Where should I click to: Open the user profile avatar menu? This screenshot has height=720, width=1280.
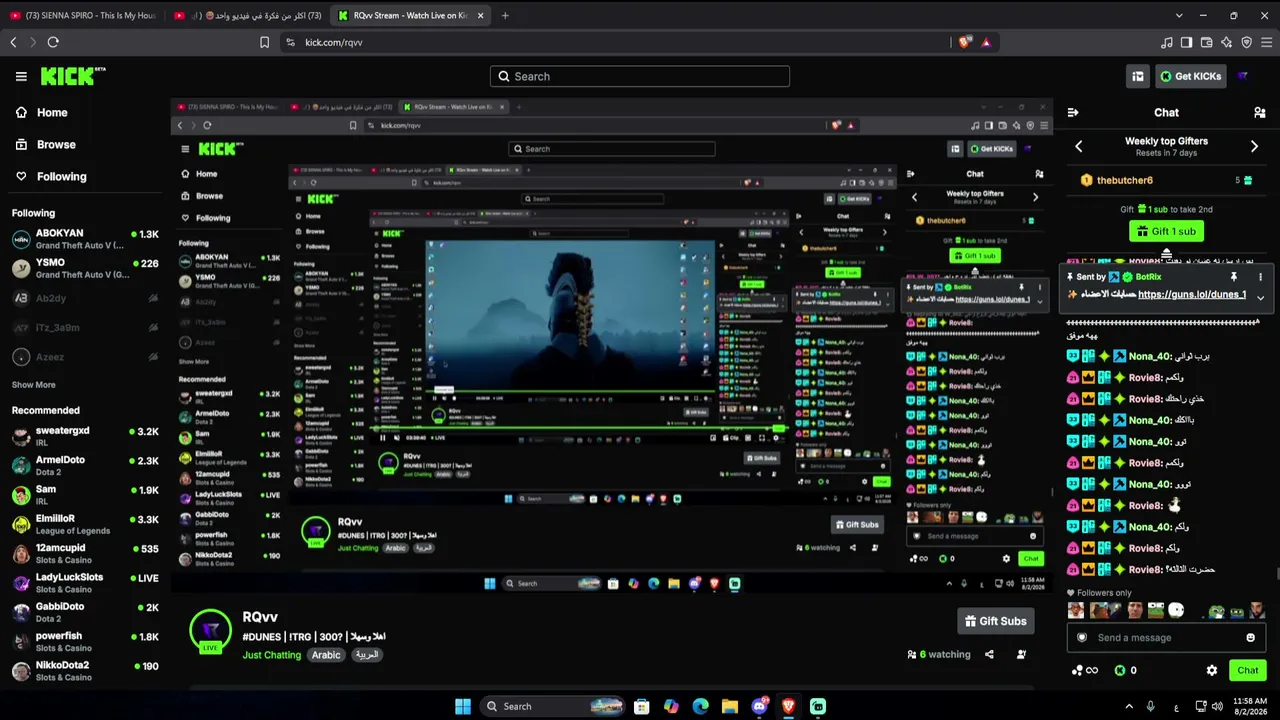1243,76
